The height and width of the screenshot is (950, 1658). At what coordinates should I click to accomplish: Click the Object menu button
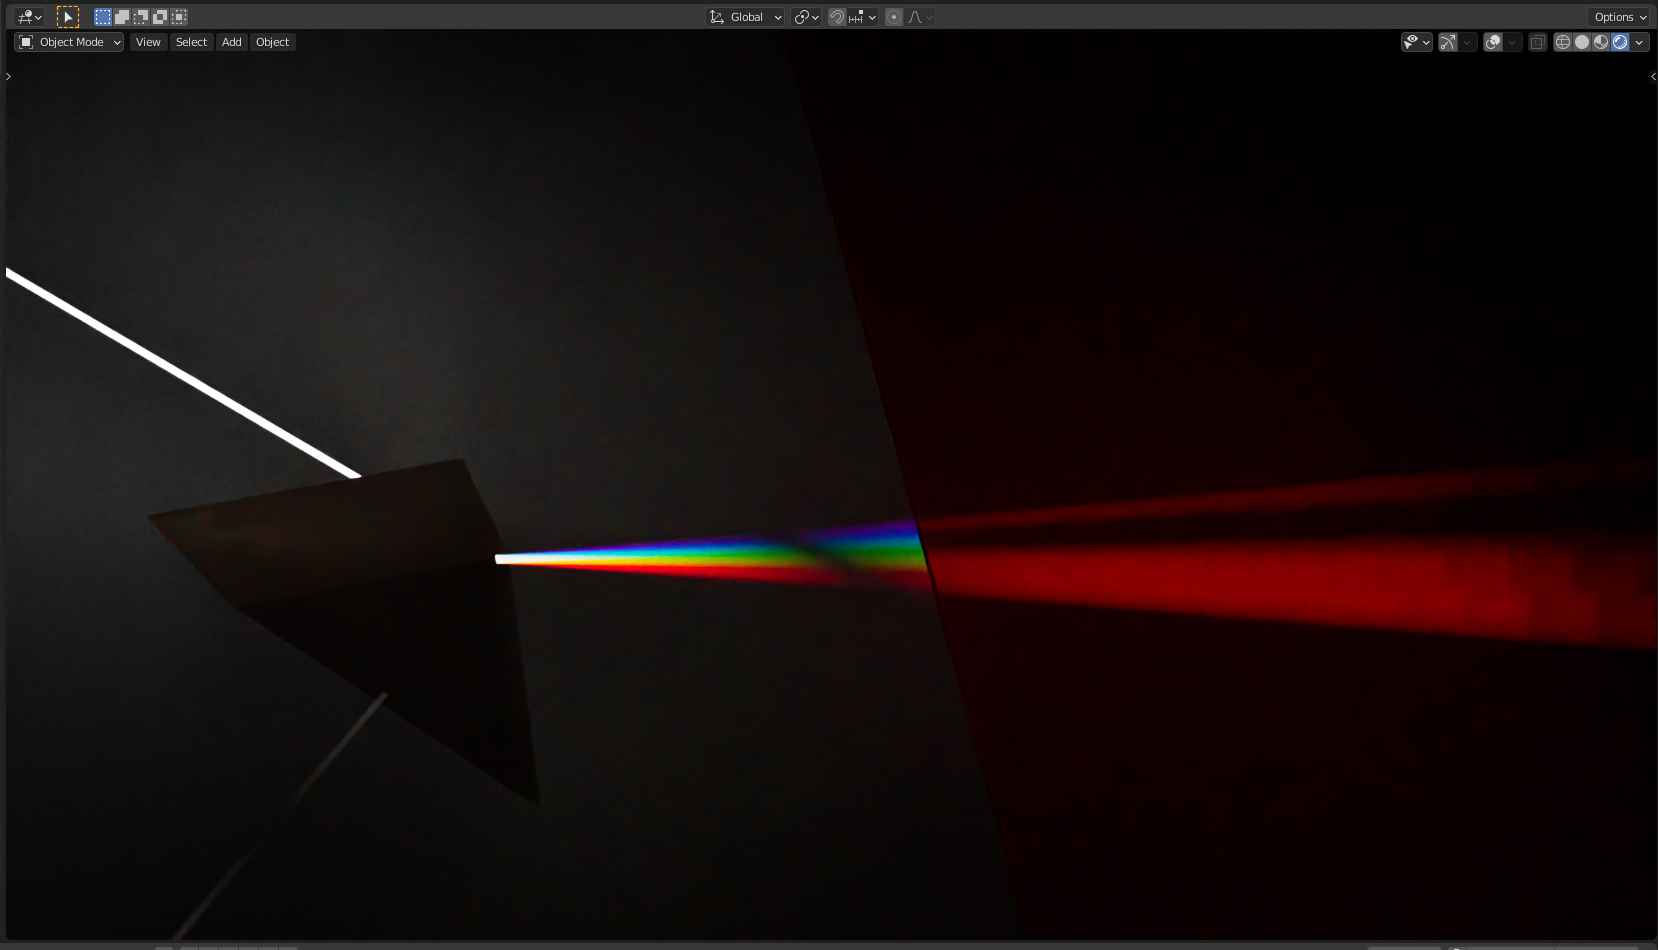click(x=272, y=42)
